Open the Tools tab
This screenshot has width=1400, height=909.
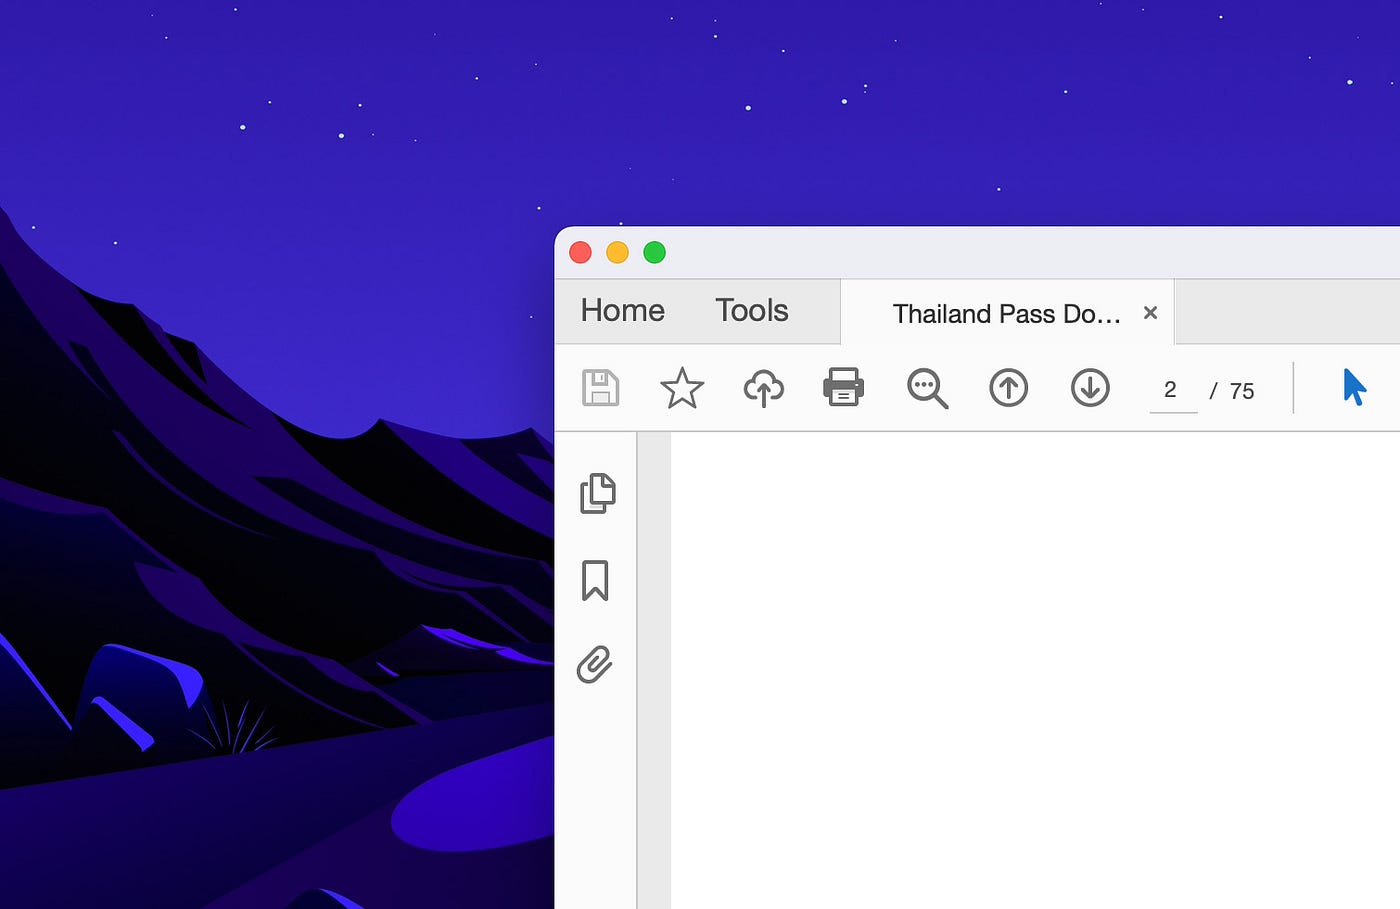[751, 311]
